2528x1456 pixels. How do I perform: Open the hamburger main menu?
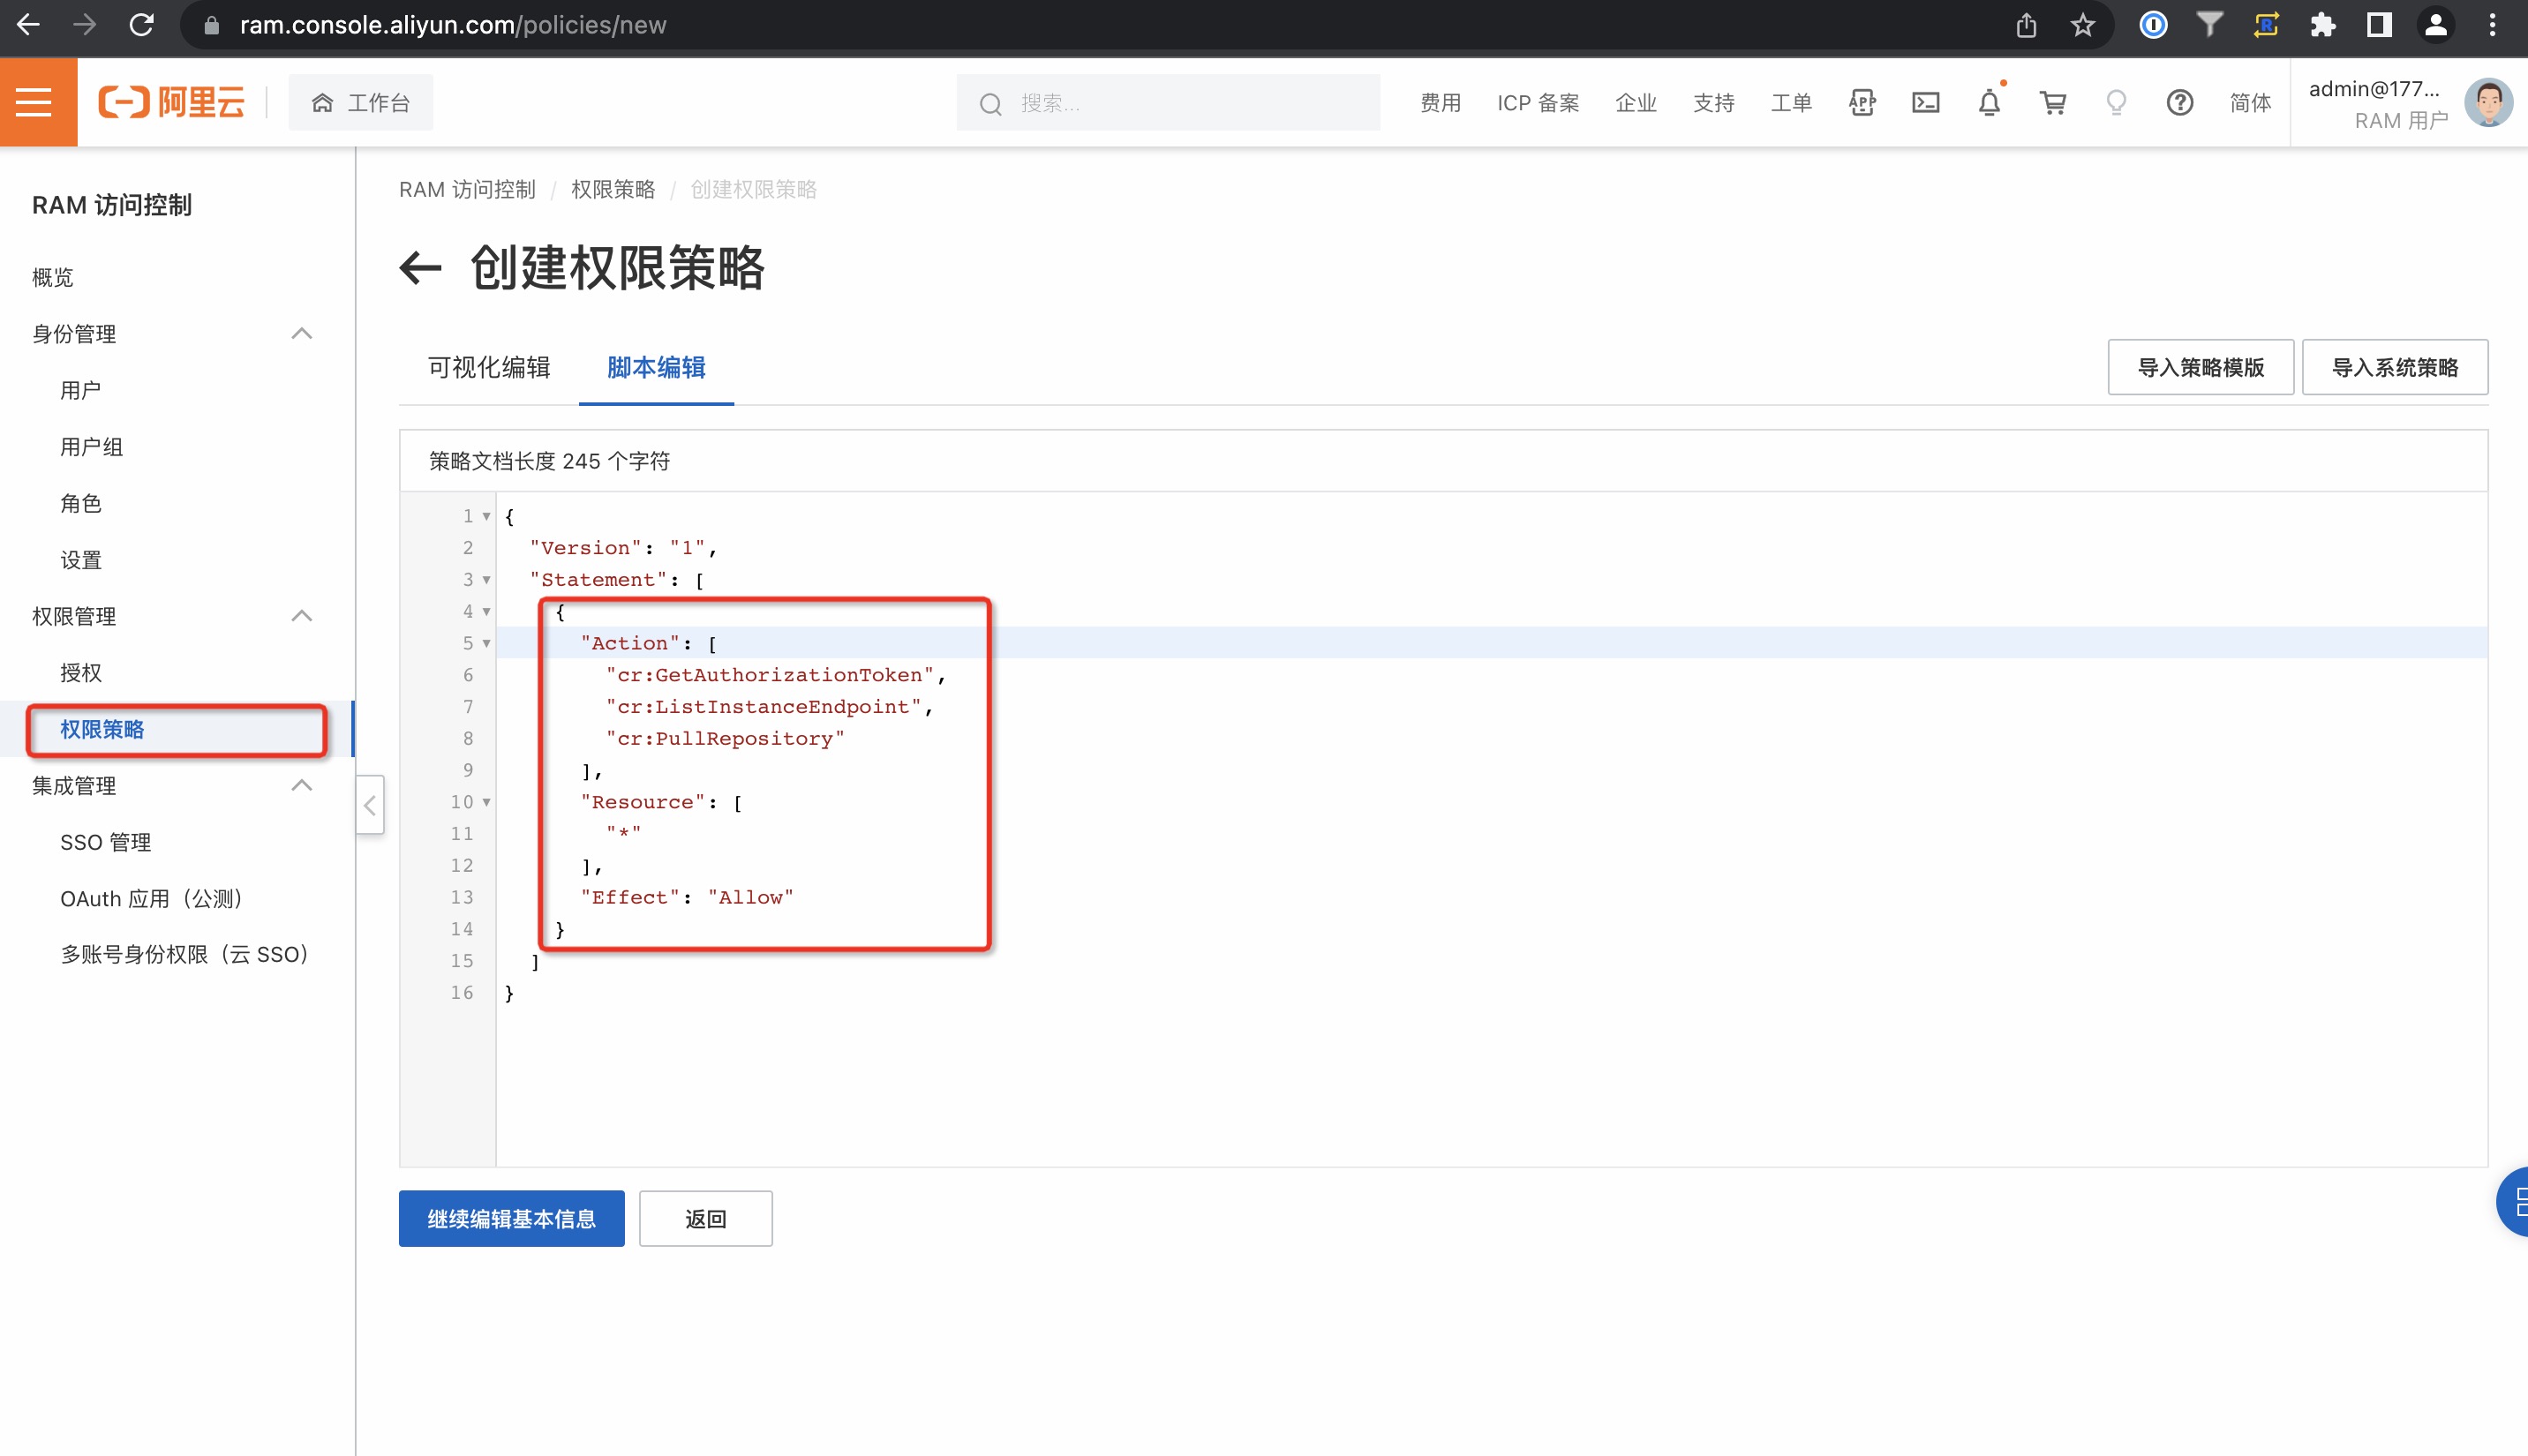click(x=36, y=102)
